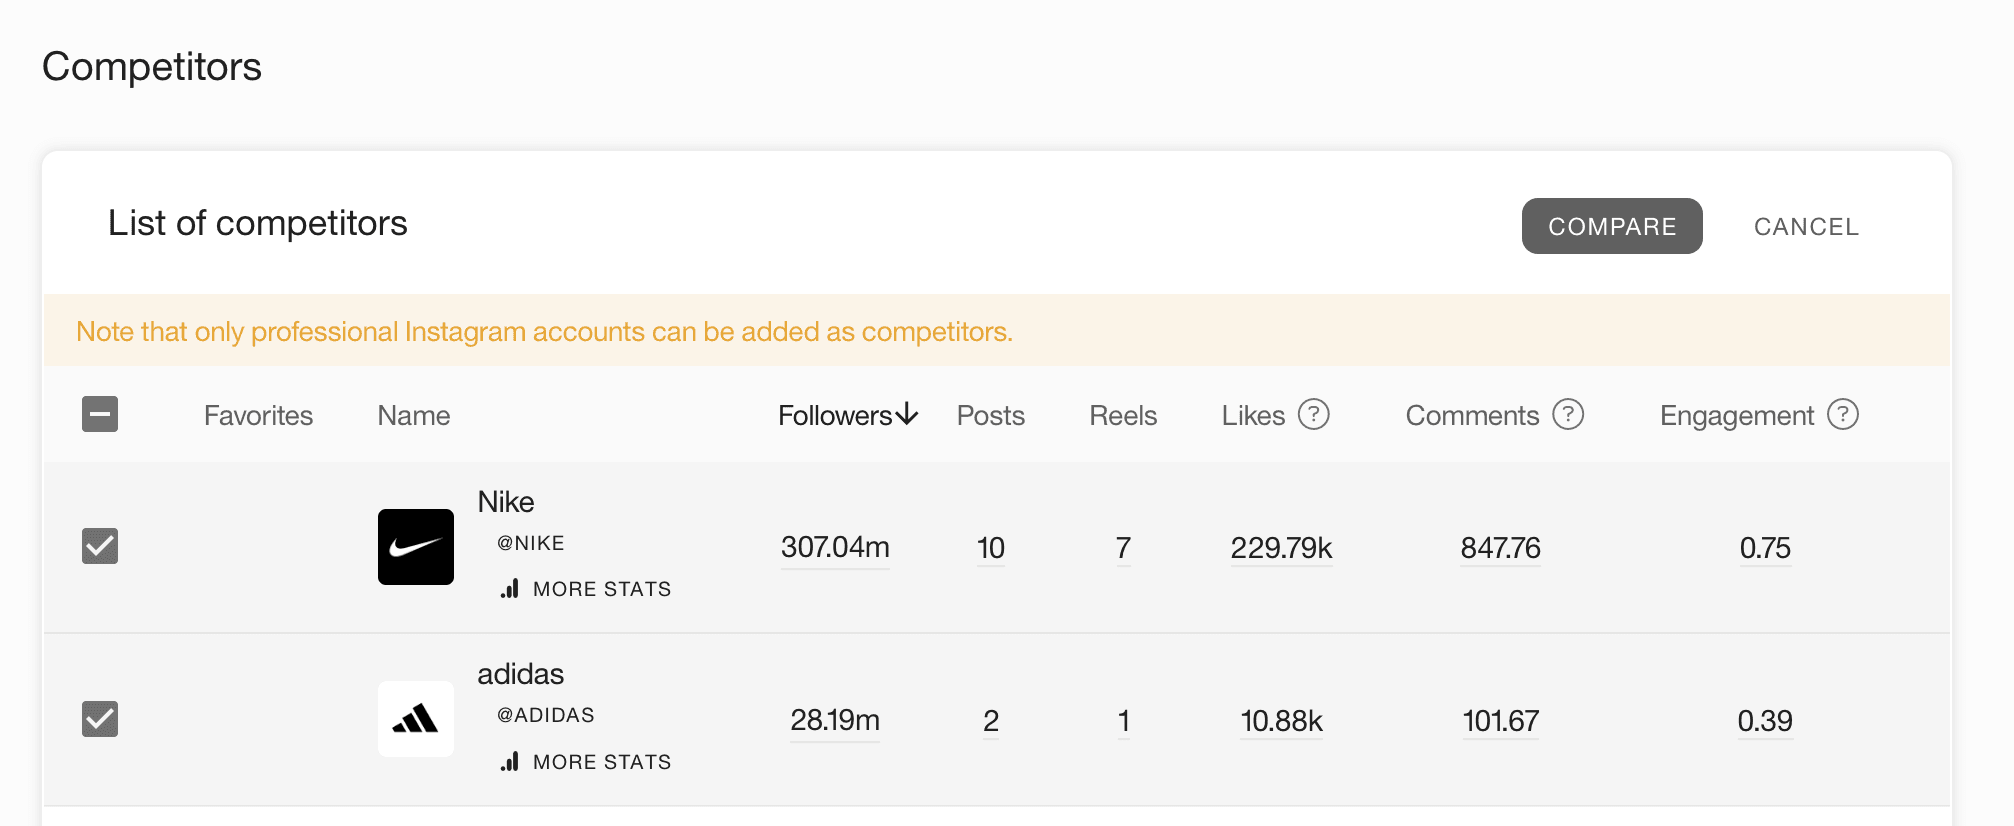This screenshot has width=2014, height=826.
Task: Click Nike's 229.79k likes value
Action: pyautogui.click(x=1282, y=548)
